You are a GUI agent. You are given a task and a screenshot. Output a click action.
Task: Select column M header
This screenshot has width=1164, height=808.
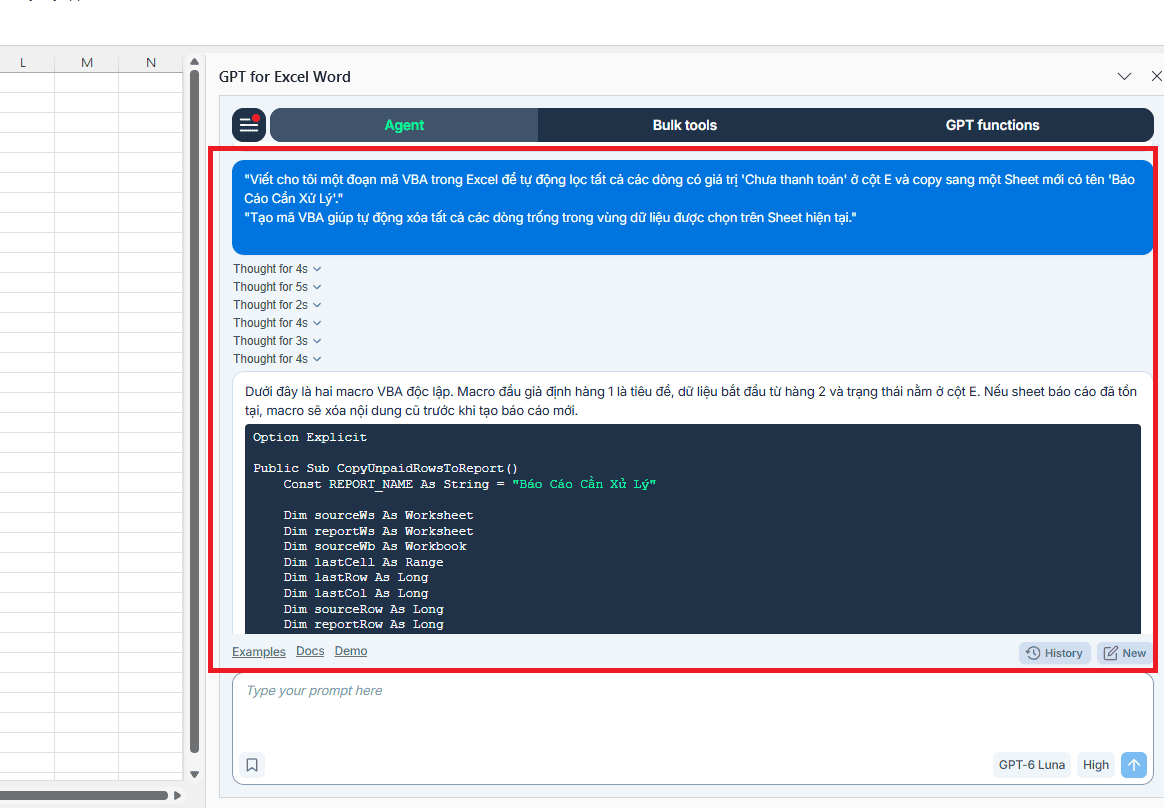(x=87, y=62)
